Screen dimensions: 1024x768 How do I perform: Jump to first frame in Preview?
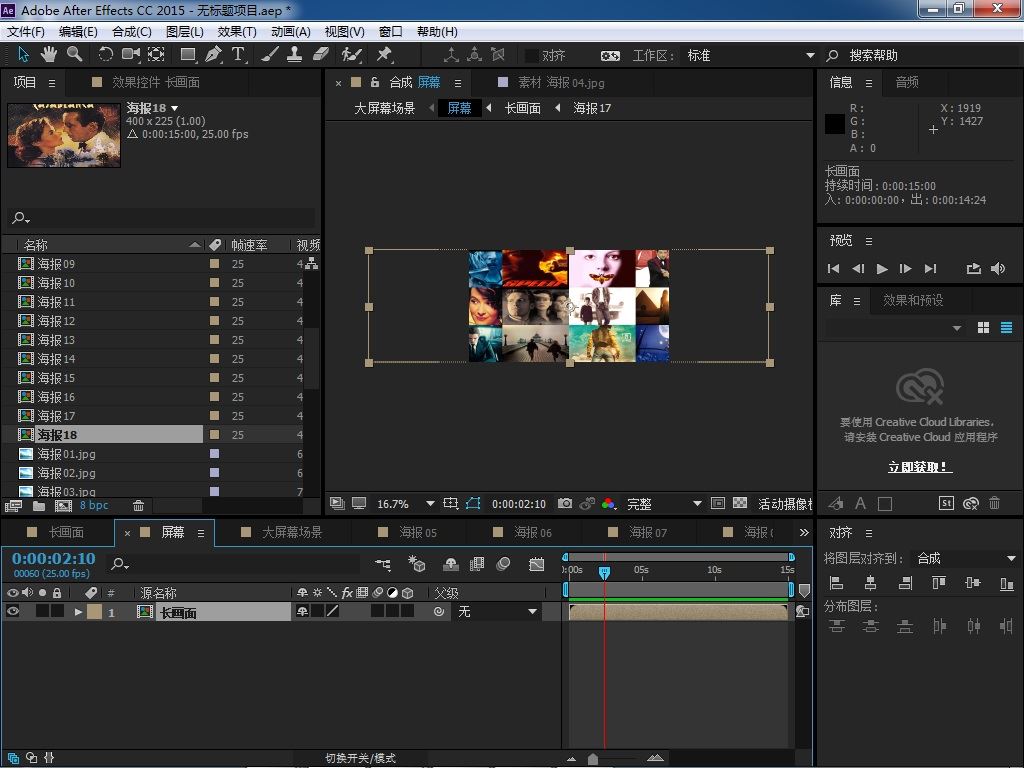click(x=833, y=268)
